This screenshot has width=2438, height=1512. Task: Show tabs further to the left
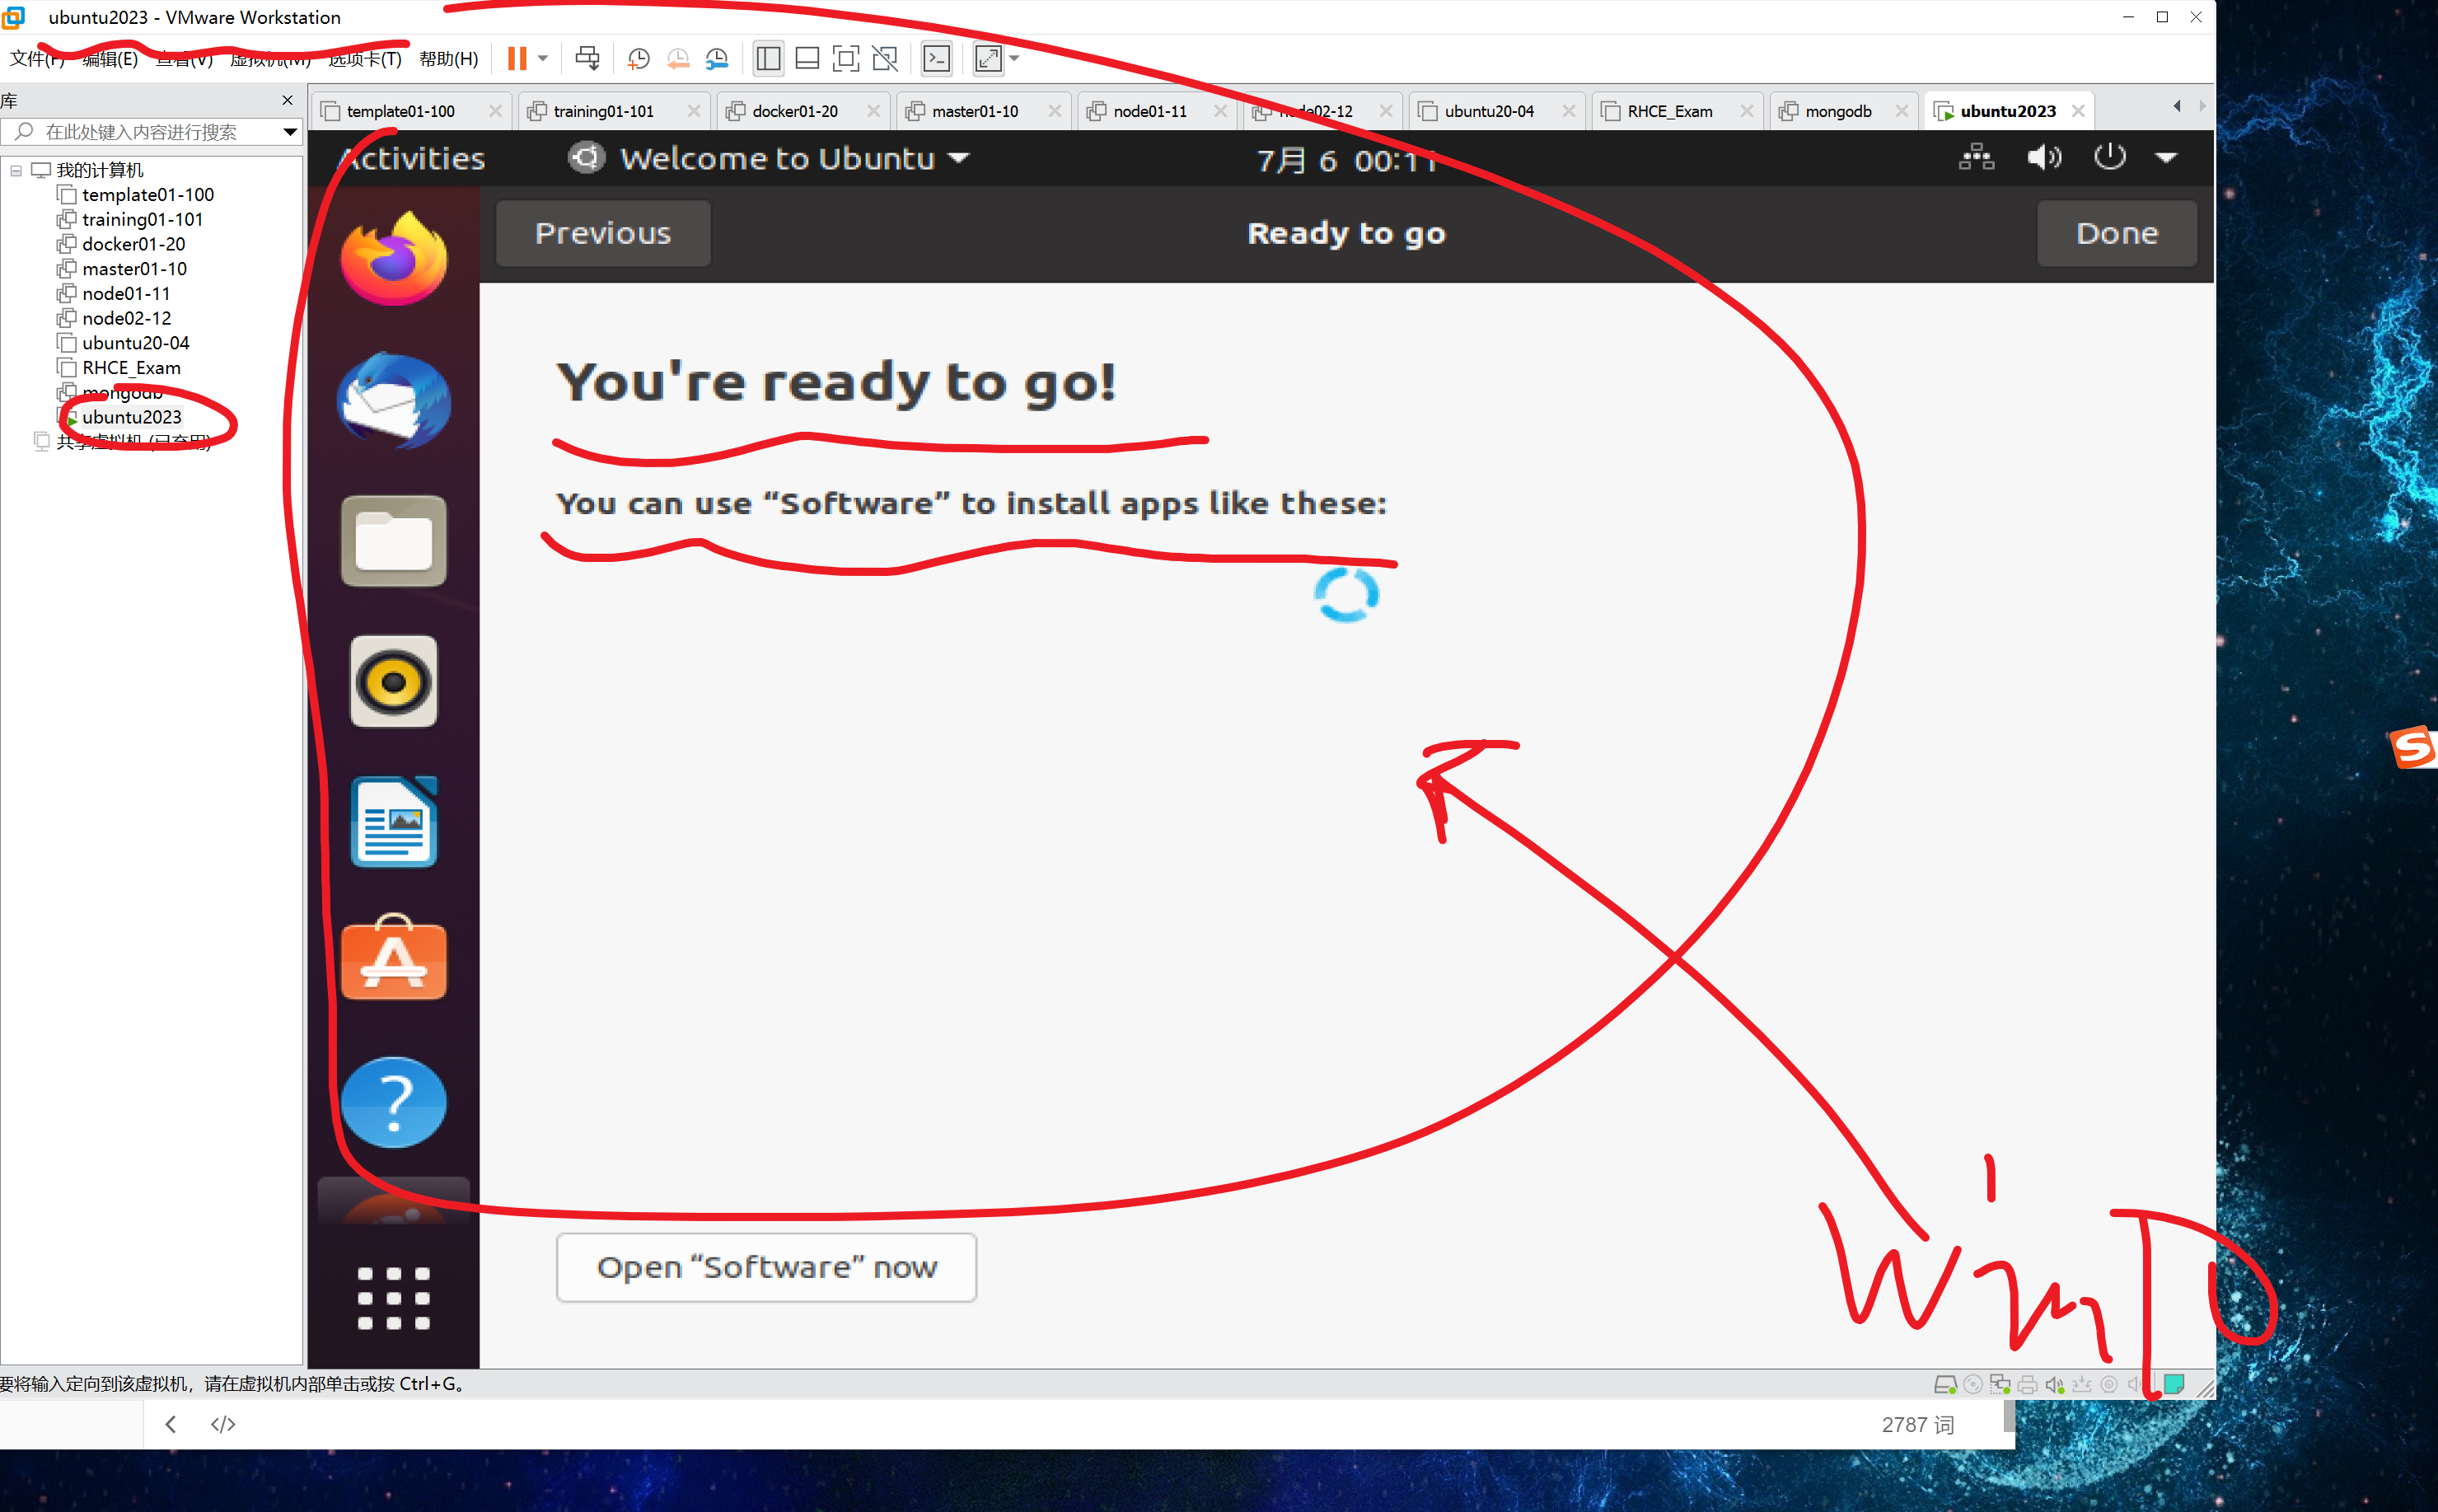click(2177, 106)
